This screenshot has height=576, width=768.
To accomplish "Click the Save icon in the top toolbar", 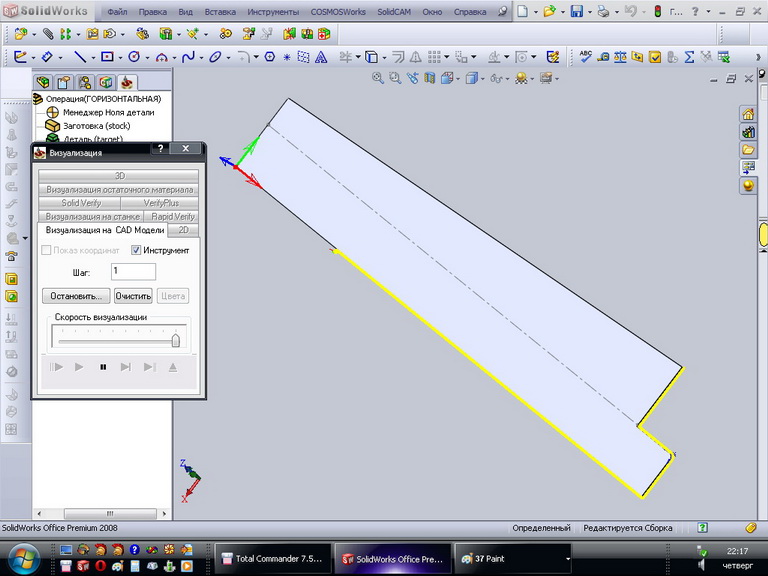I will pyautogui.click(x=577, y=12).
